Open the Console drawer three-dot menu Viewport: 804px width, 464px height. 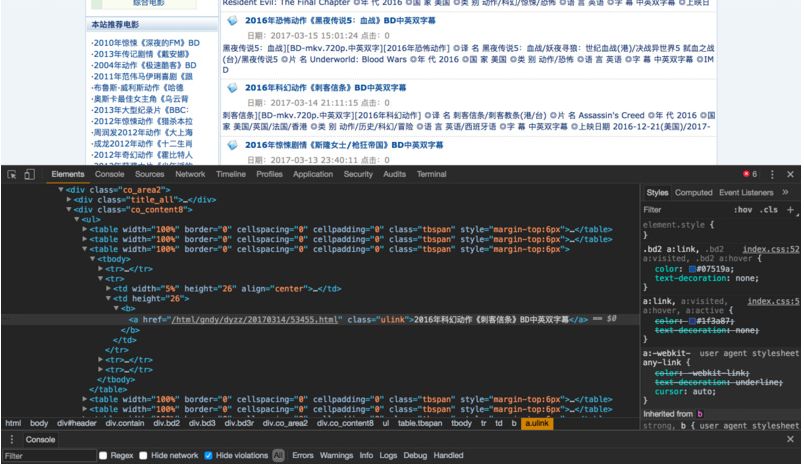[x=12, y=439]
